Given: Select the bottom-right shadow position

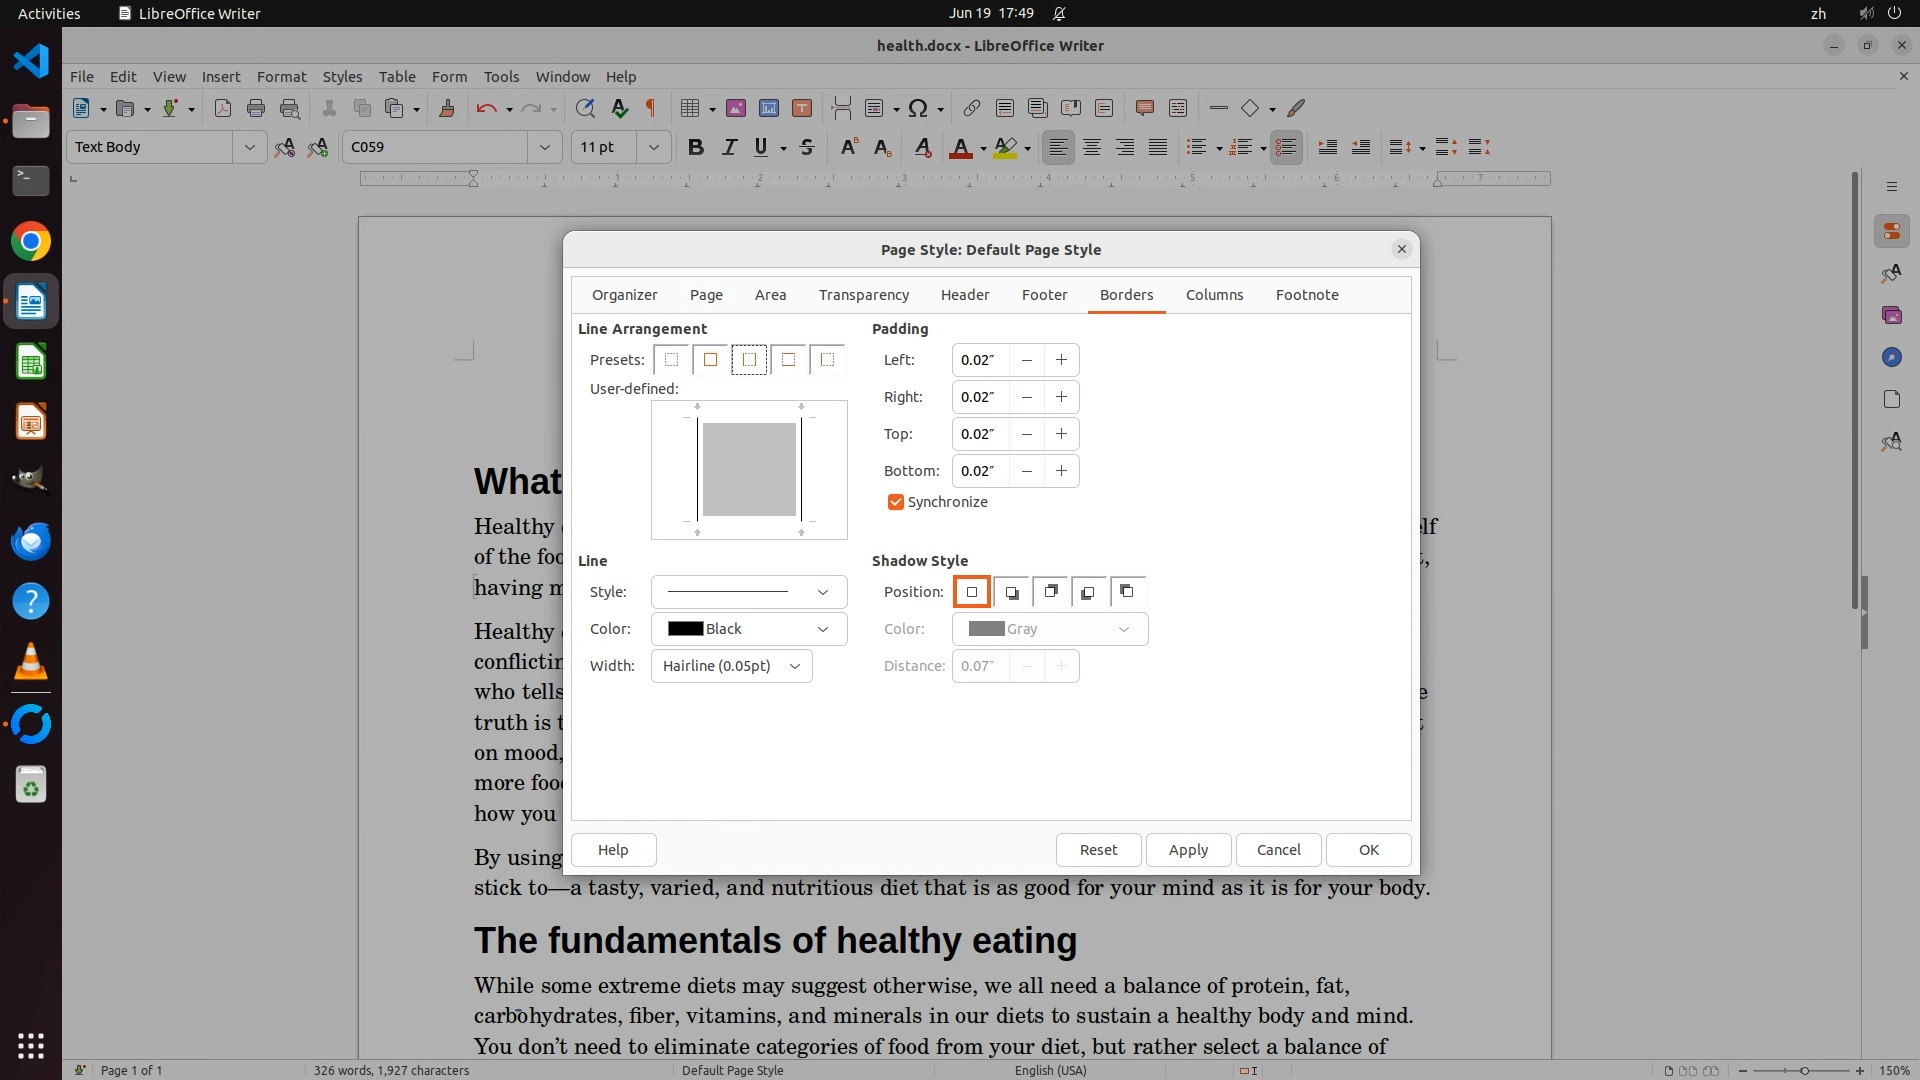Looking at the screenshot, I should coord(1011,592).
